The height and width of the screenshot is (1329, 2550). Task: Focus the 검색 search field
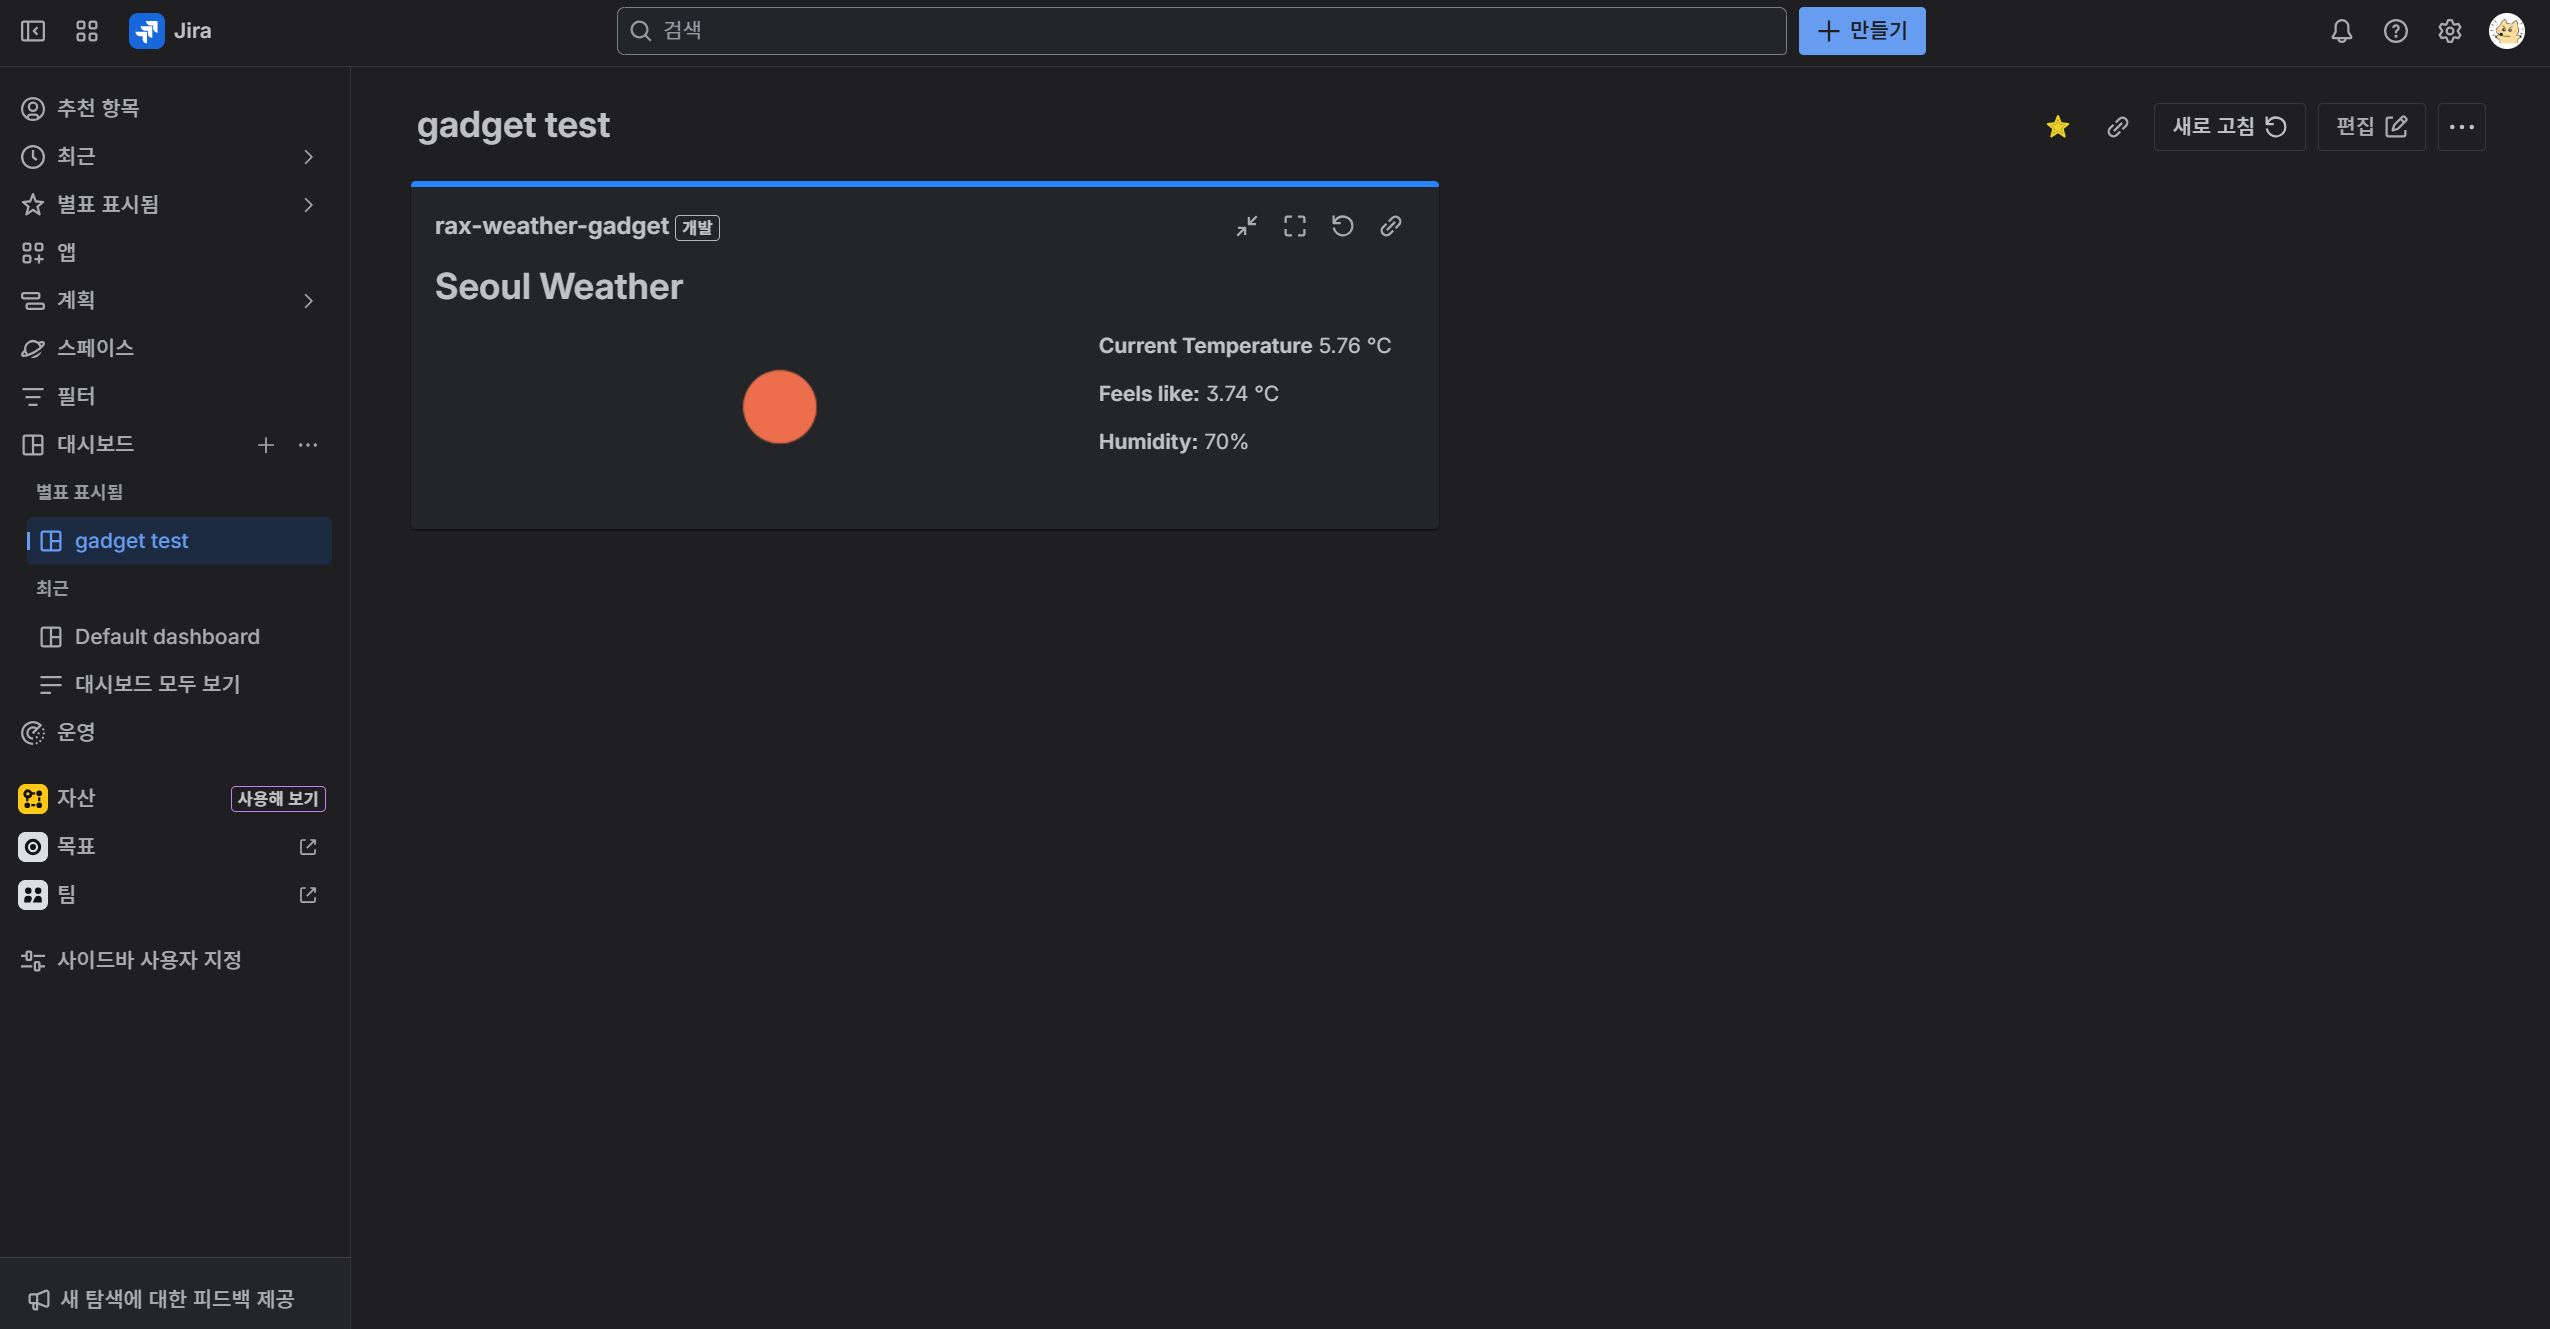tap(1200, 31)
